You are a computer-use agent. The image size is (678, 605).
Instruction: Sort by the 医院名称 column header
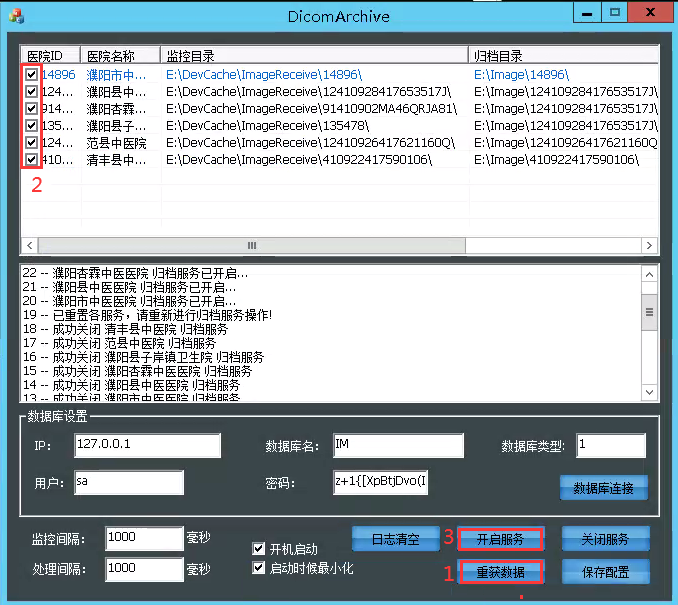[x=120, y=56]
